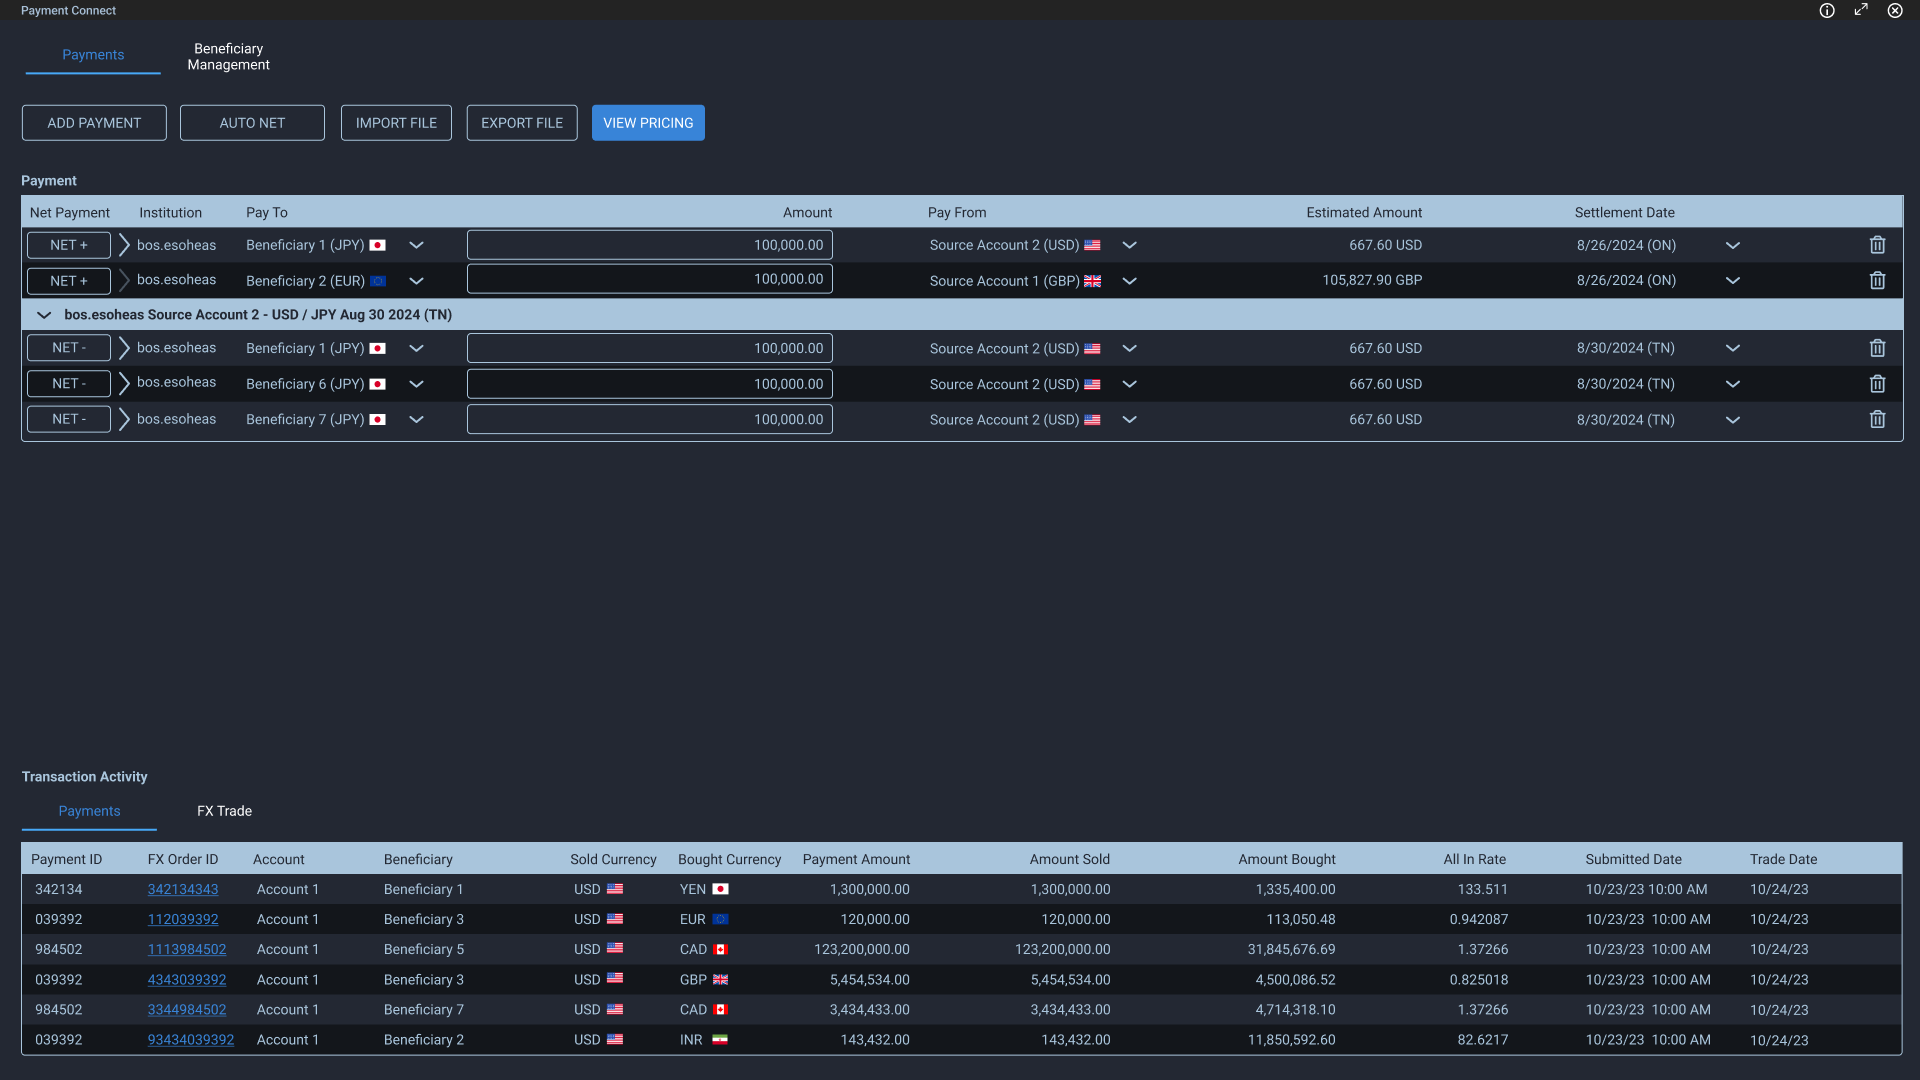Open Pay From dropdown showing Source Account 2
Viewport: 1920px width, 1080px height.
[x=1129, y=245]
